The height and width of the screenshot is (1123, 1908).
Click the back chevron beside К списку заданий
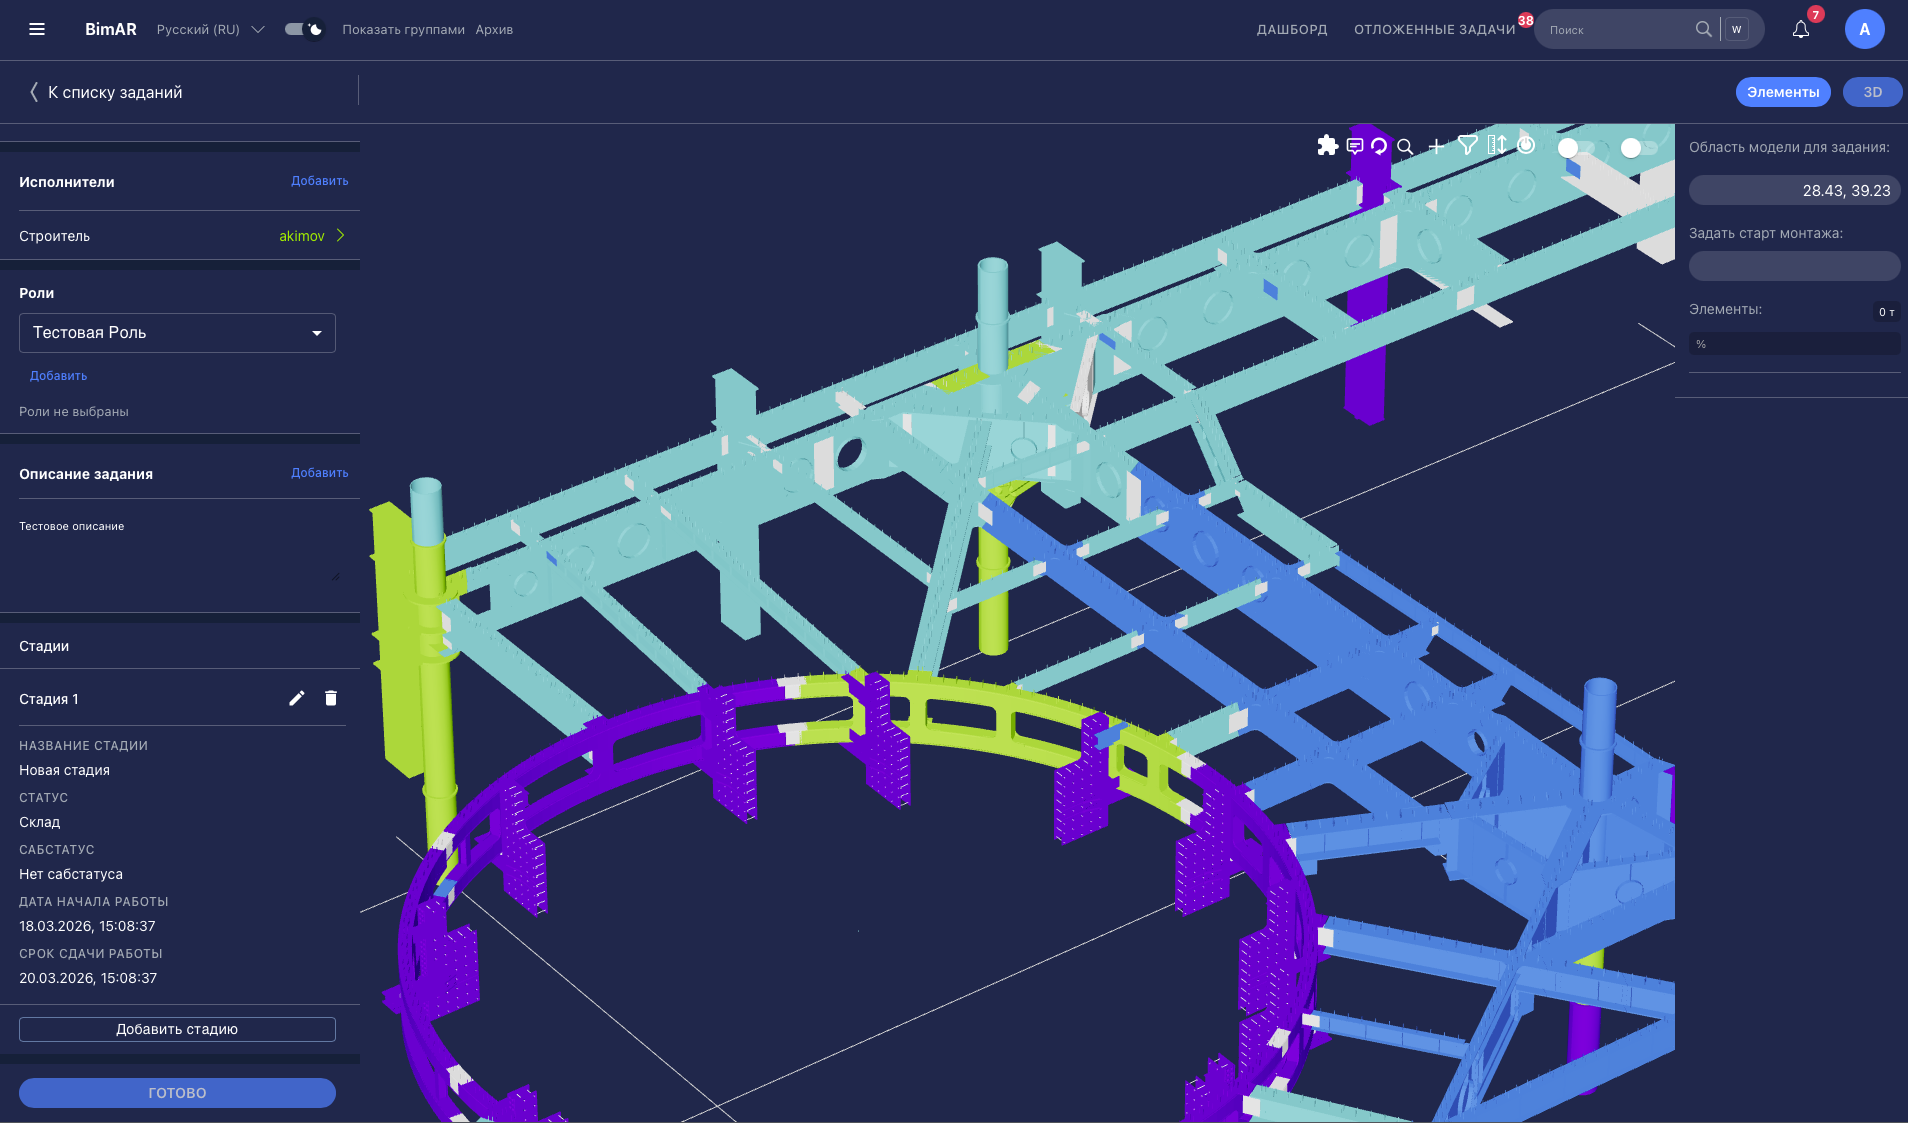(33, 92)
